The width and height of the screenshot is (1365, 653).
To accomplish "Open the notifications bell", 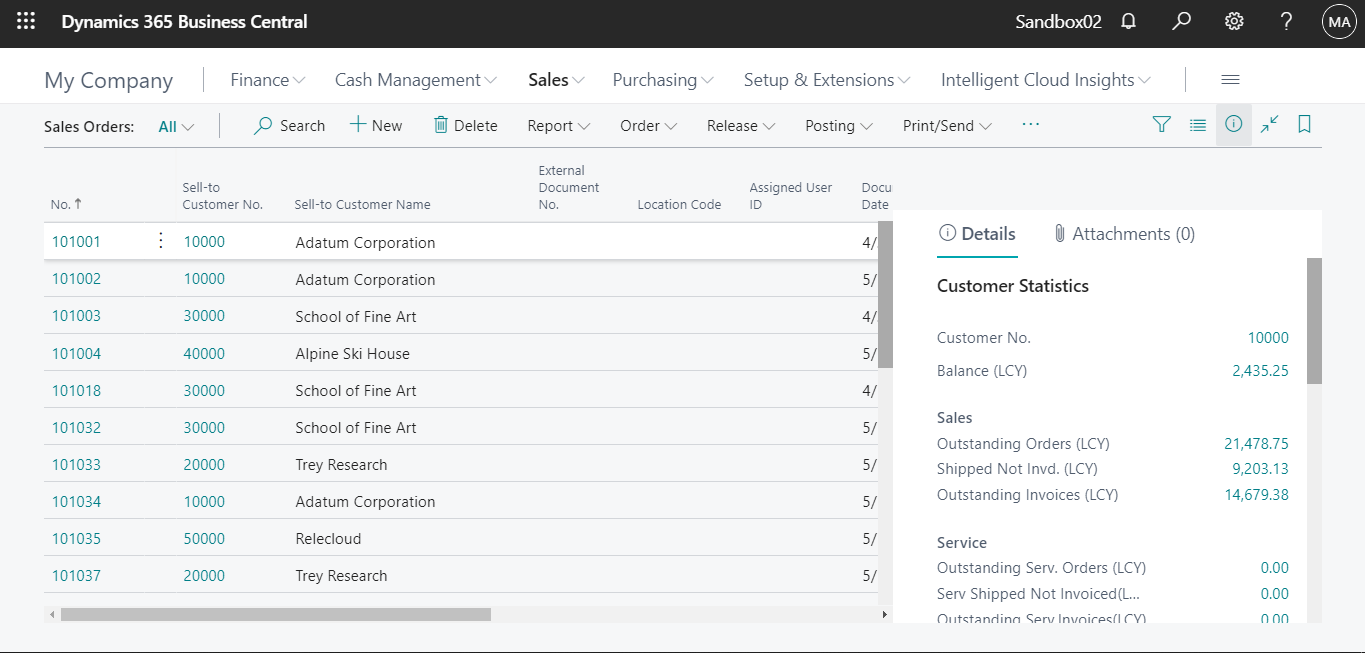I will (1128, 21).
